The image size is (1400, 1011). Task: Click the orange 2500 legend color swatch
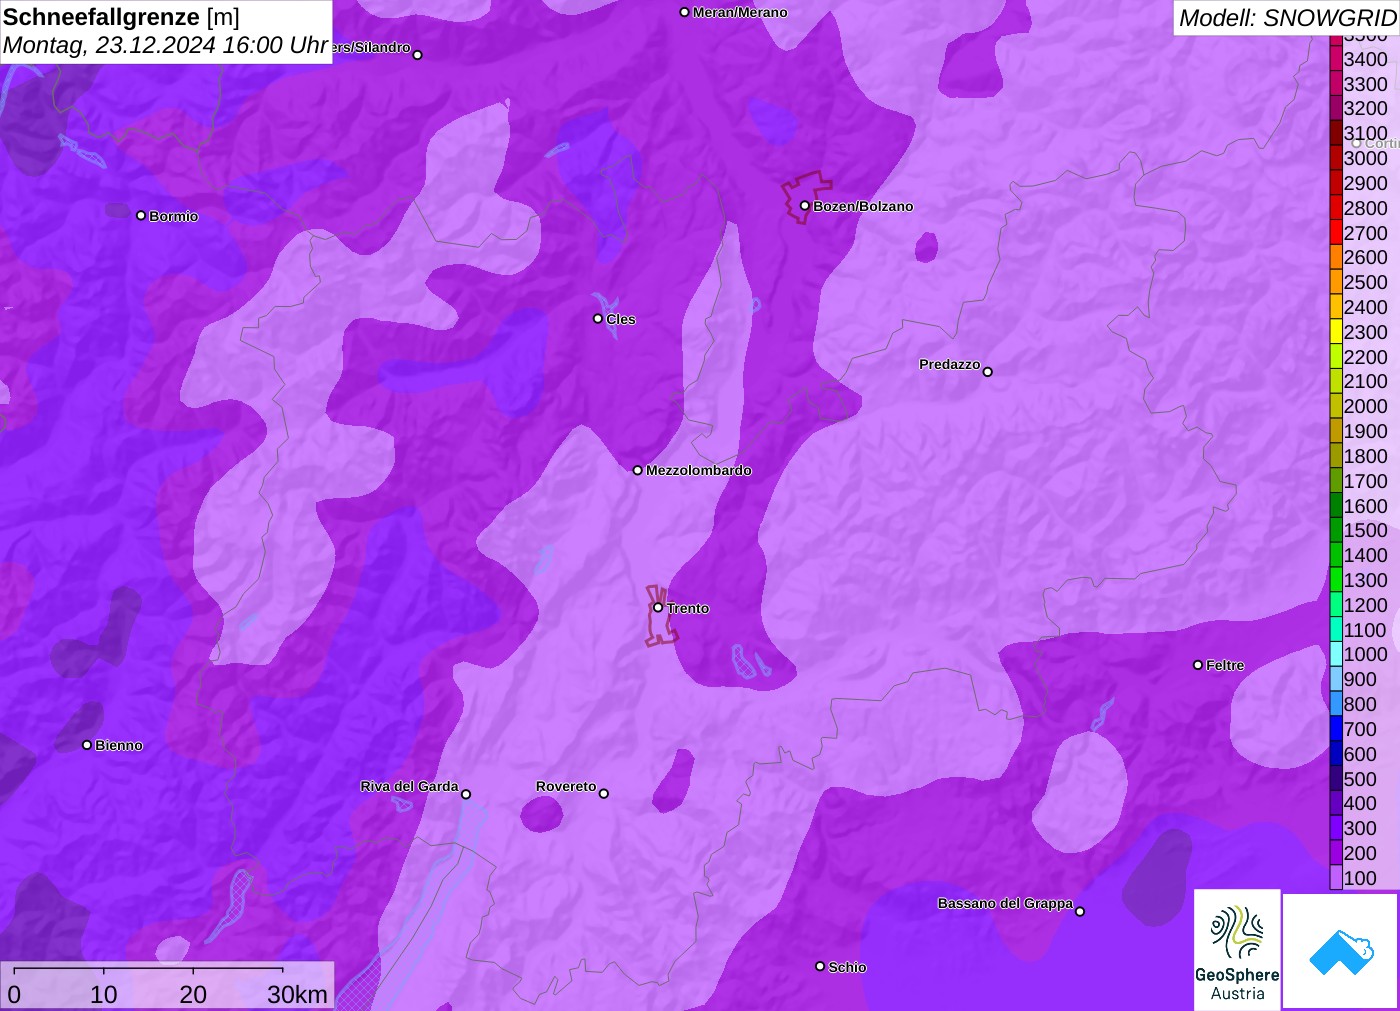pyautogui.click(x=1336, y=282)
